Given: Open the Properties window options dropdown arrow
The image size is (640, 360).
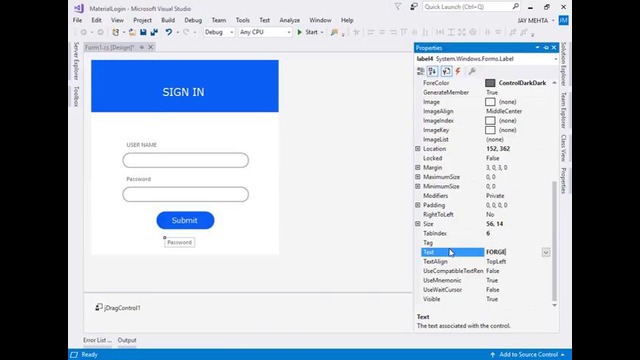Looking at the screenshot, I should (x=537, y=48).
